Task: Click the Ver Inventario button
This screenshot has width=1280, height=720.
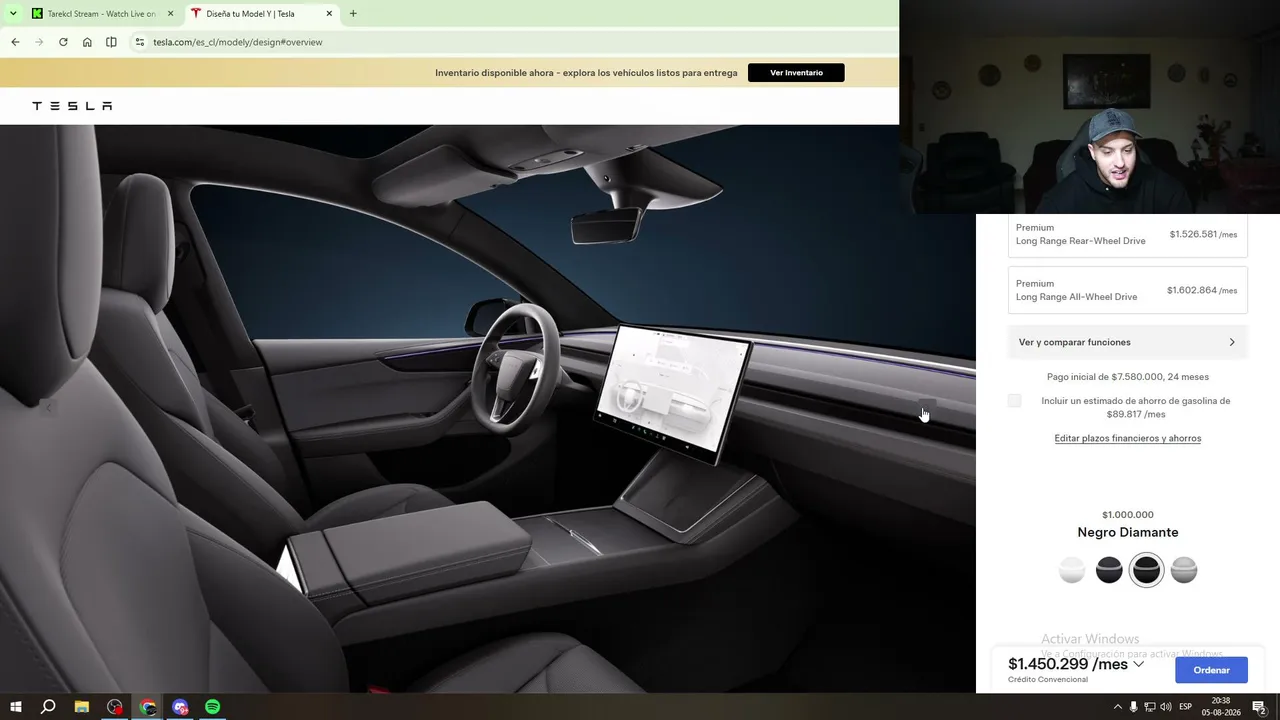Action: pyautogui.click(x=796, y=73)
